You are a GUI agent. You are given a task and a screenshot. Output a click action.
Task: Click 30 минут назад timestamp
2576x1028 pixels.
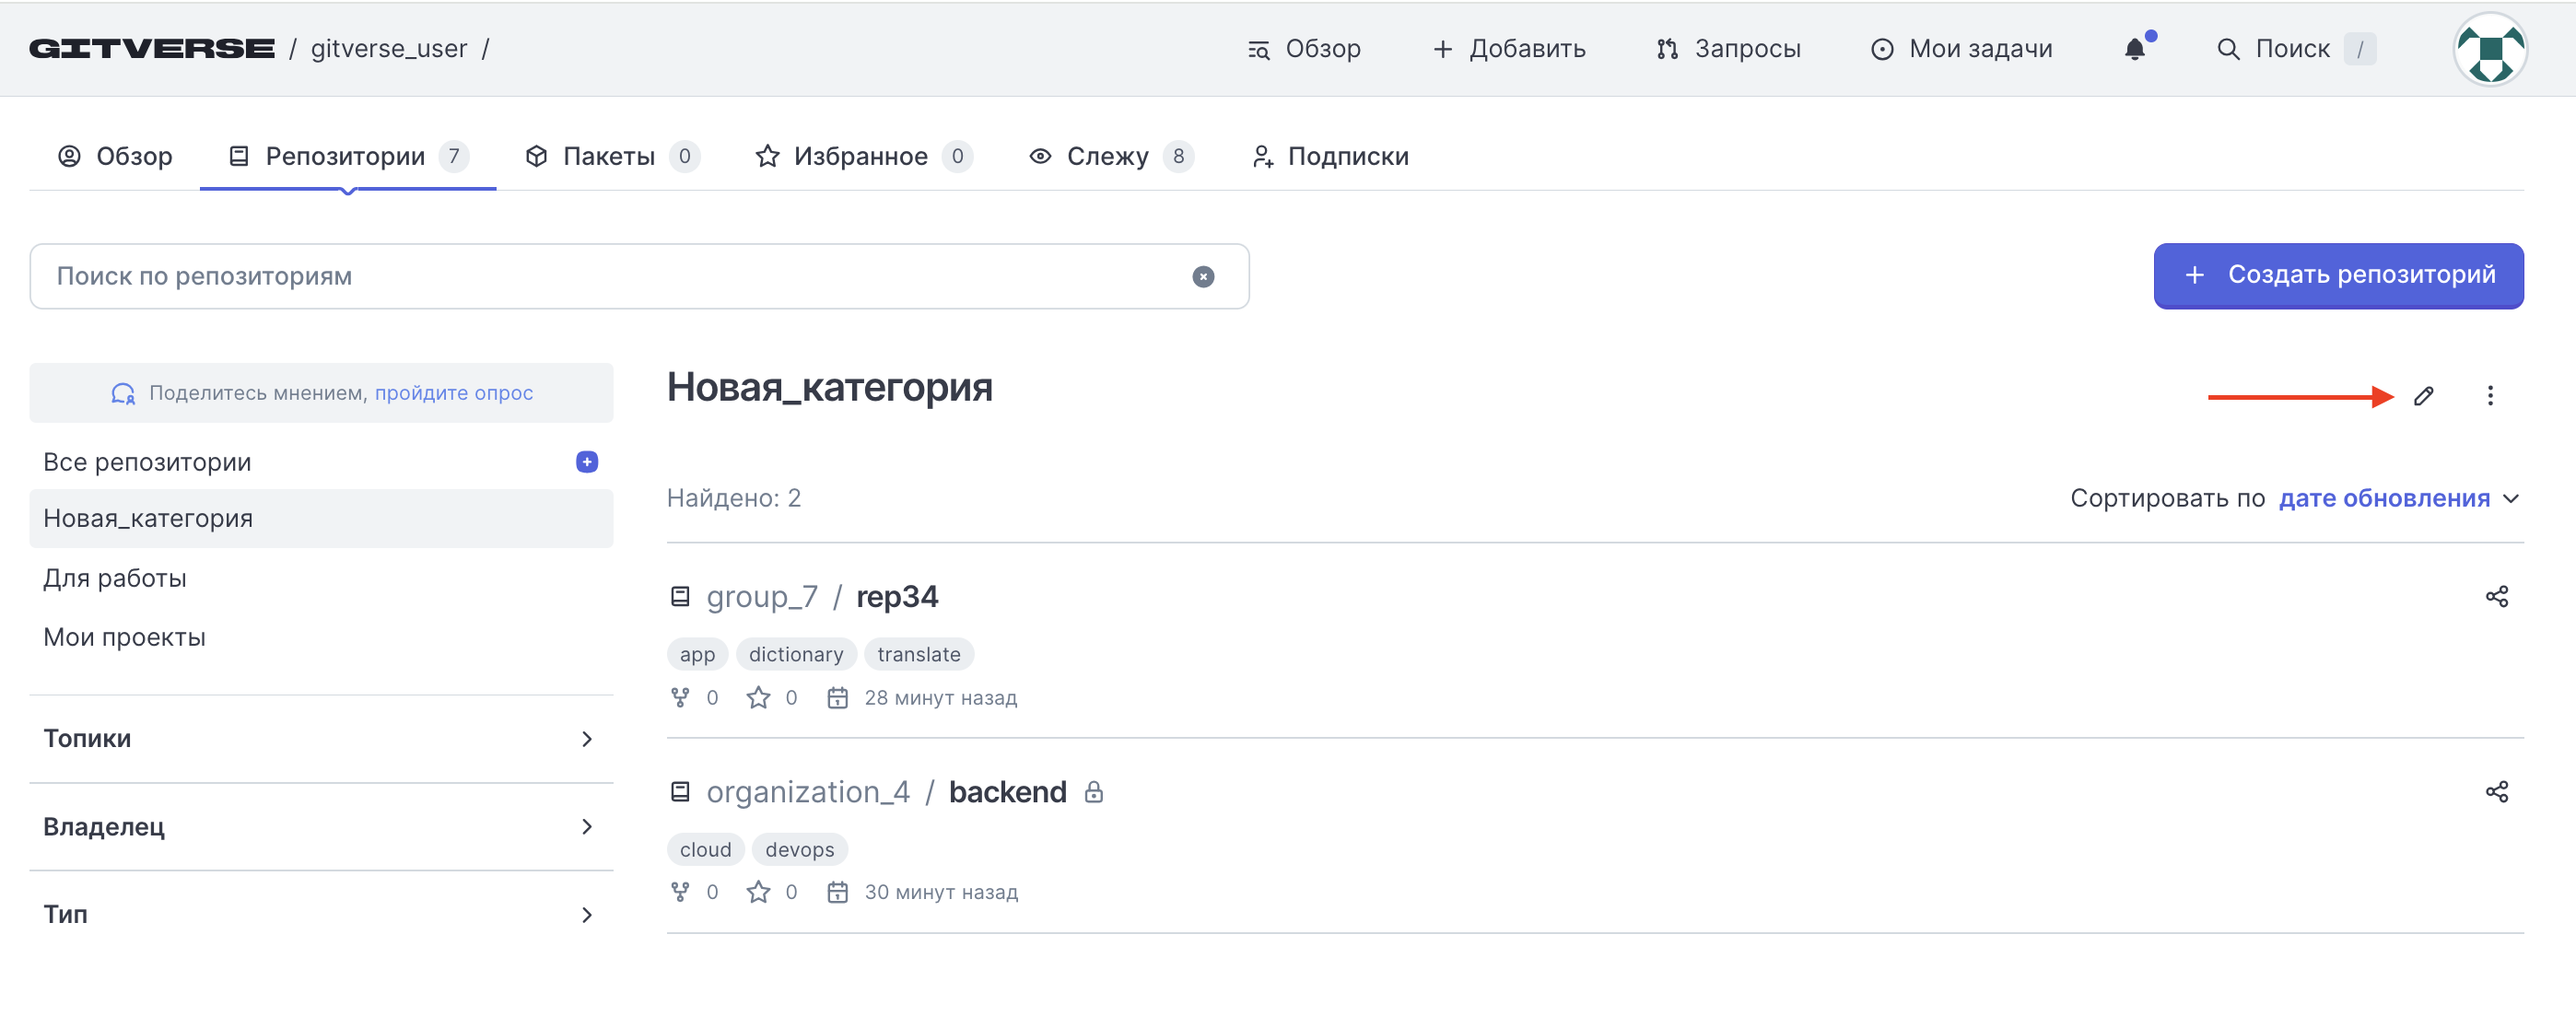click(x=941, y=892)
